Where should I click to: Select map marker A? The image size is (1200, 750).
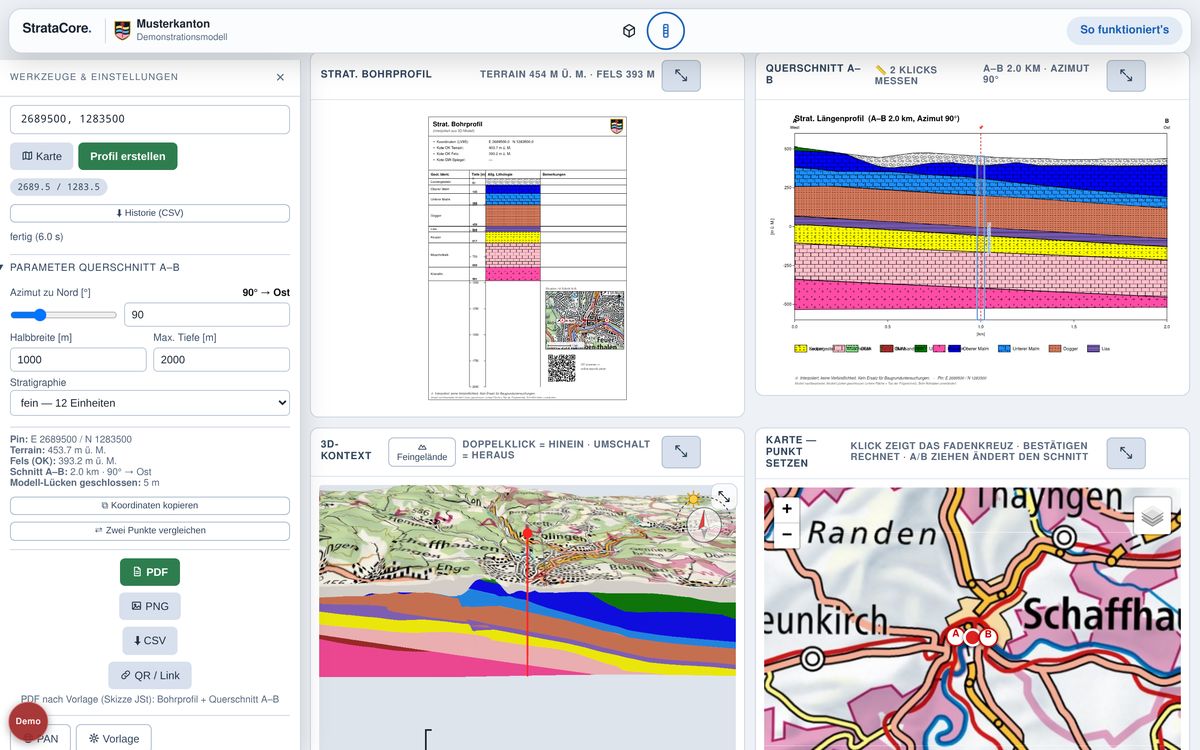click(956, 635)
